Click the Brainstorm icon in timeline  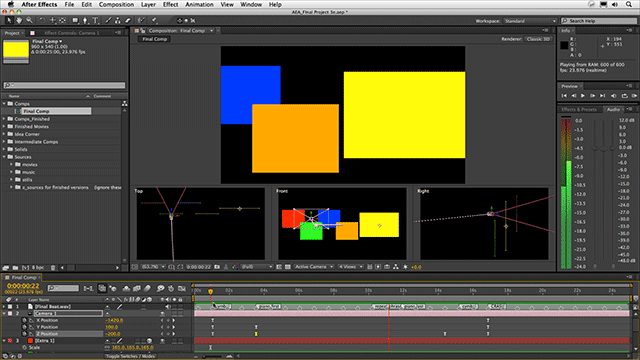coord(161,289)
